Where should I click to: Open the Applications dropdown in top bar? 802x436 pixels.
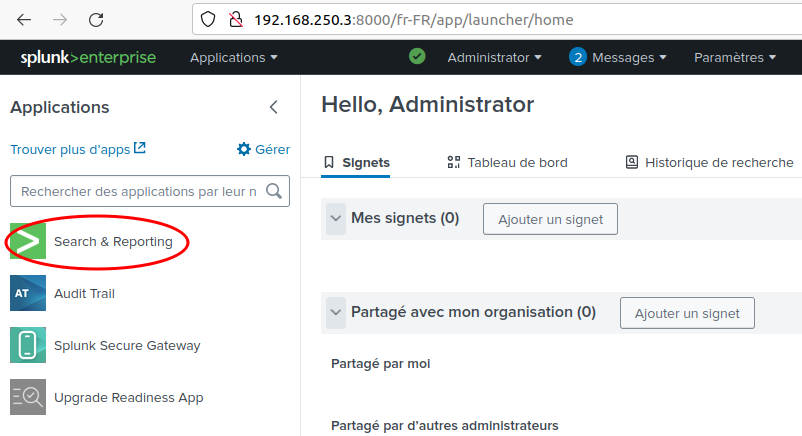click(234, 58)
